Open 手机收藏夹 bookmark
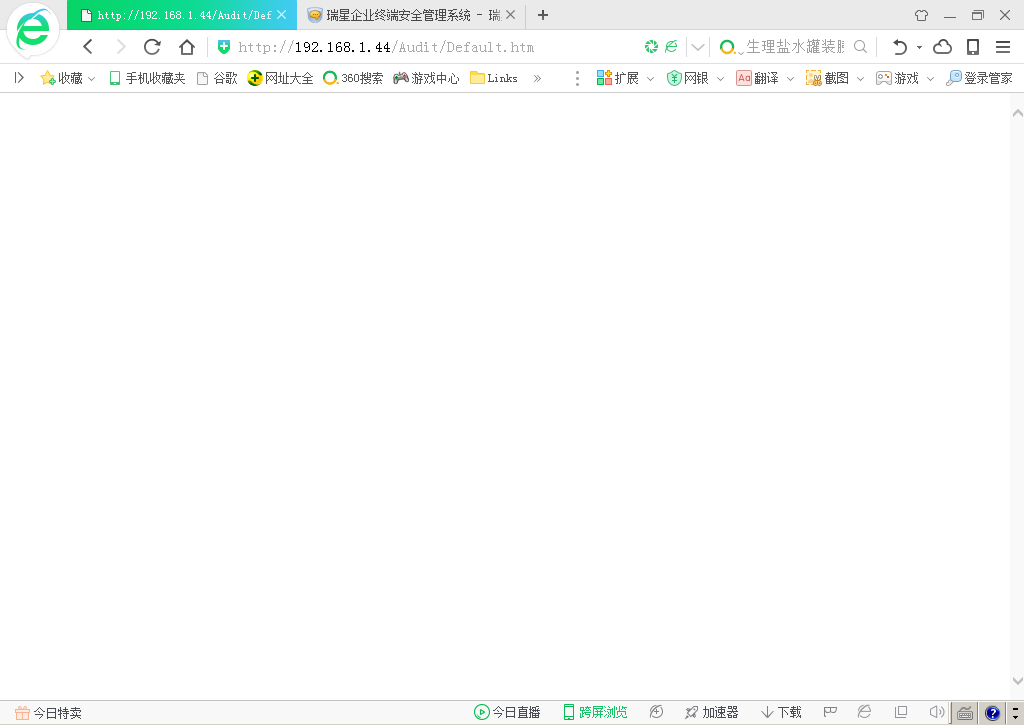 pyautogui.click(x=147, y=78)
